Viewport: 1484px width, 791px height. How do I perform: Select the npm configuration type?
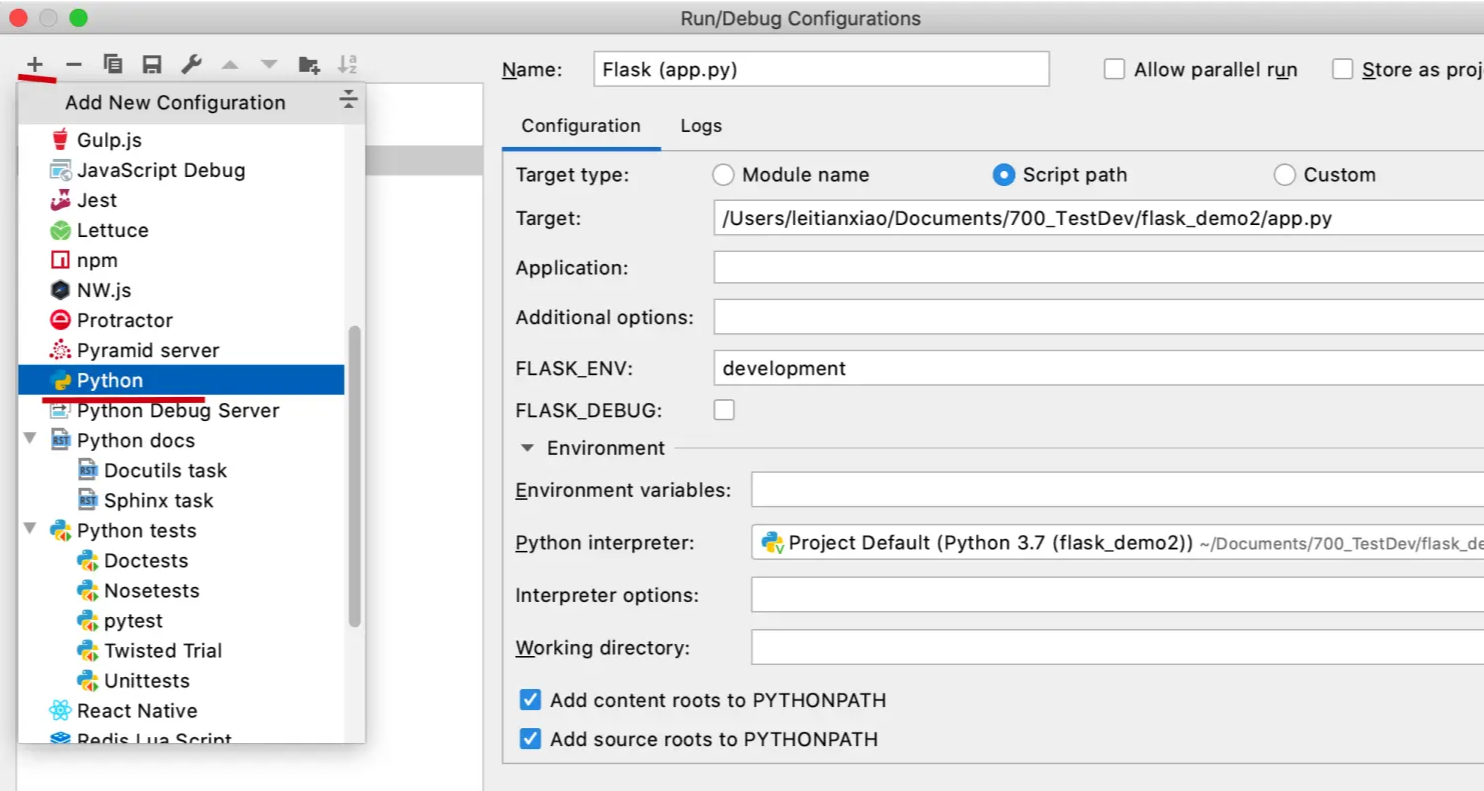[x=181, y=260]
